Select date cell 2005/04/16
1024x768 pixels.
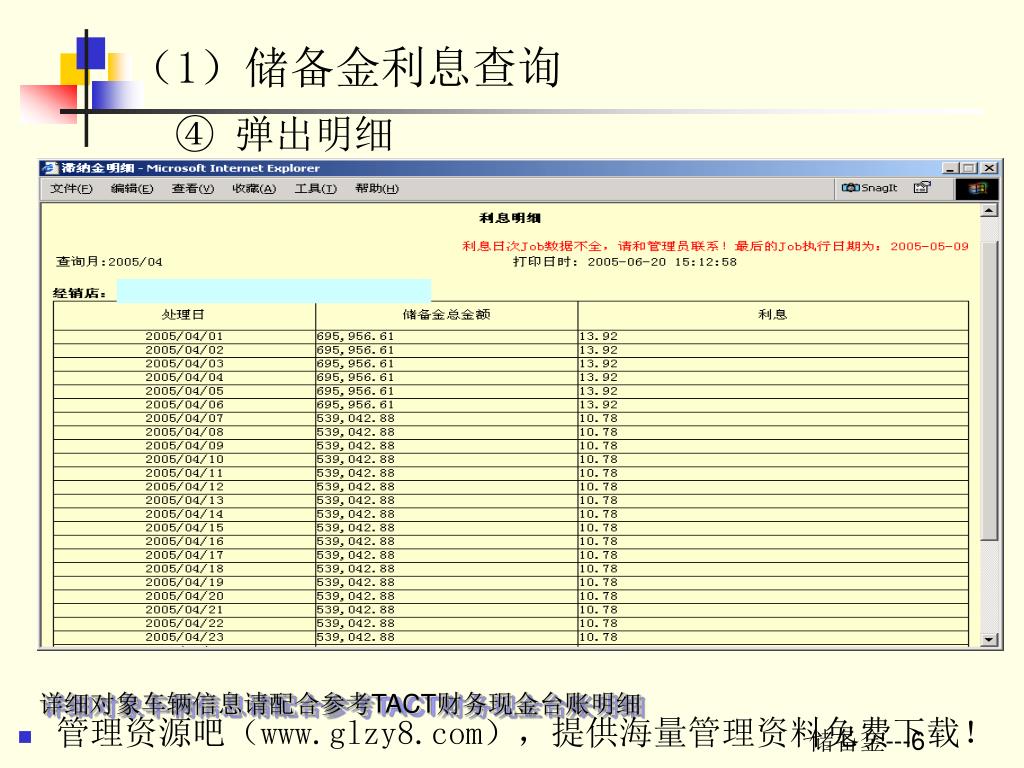184,541
